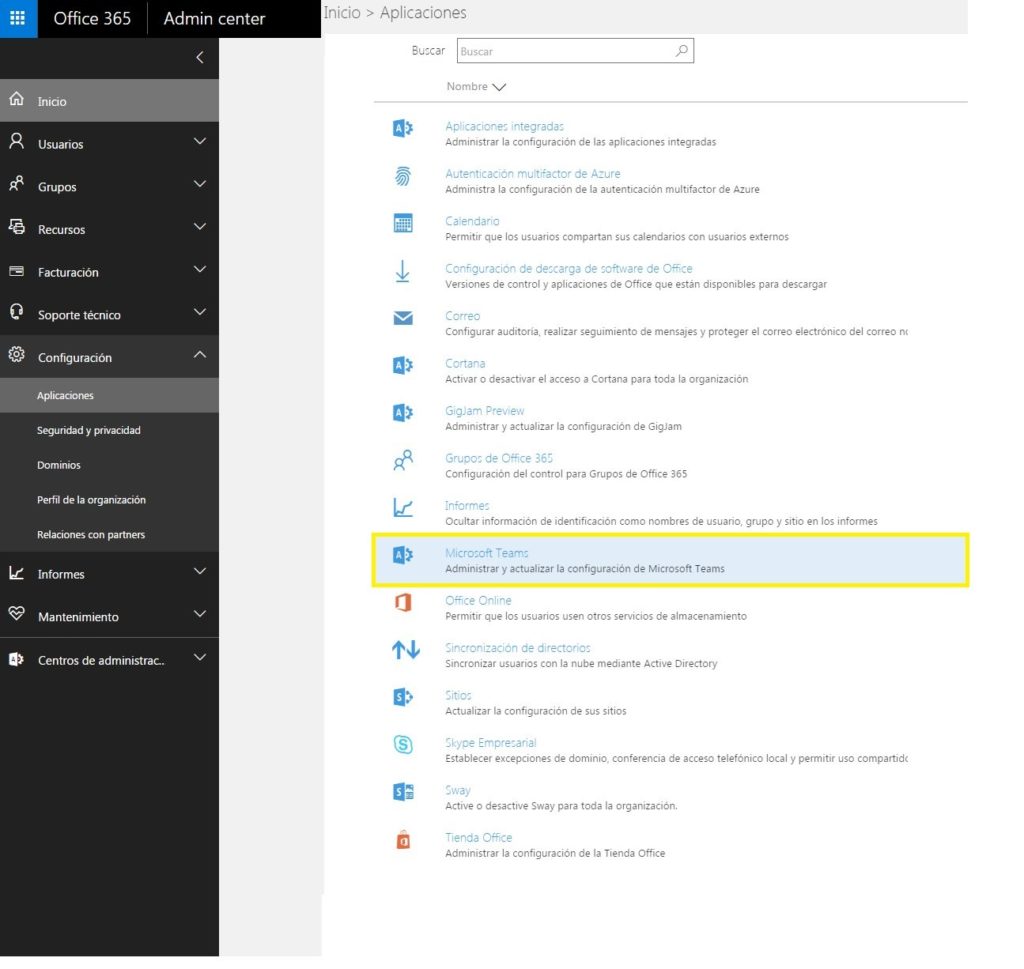This screenshot has height=969, width=1024.
Task: Open the Skype Empresarial link
Action: pos(490,742)
